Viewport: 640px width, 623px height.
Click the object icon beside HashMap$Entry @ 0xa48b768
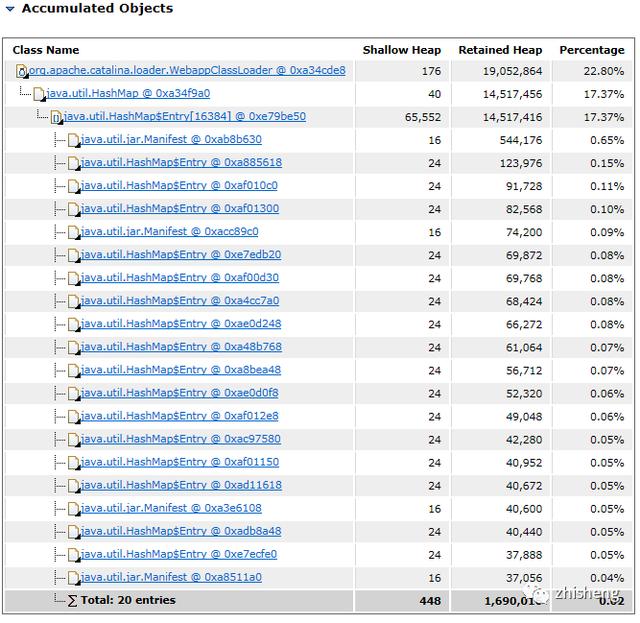tap(74, 348)
